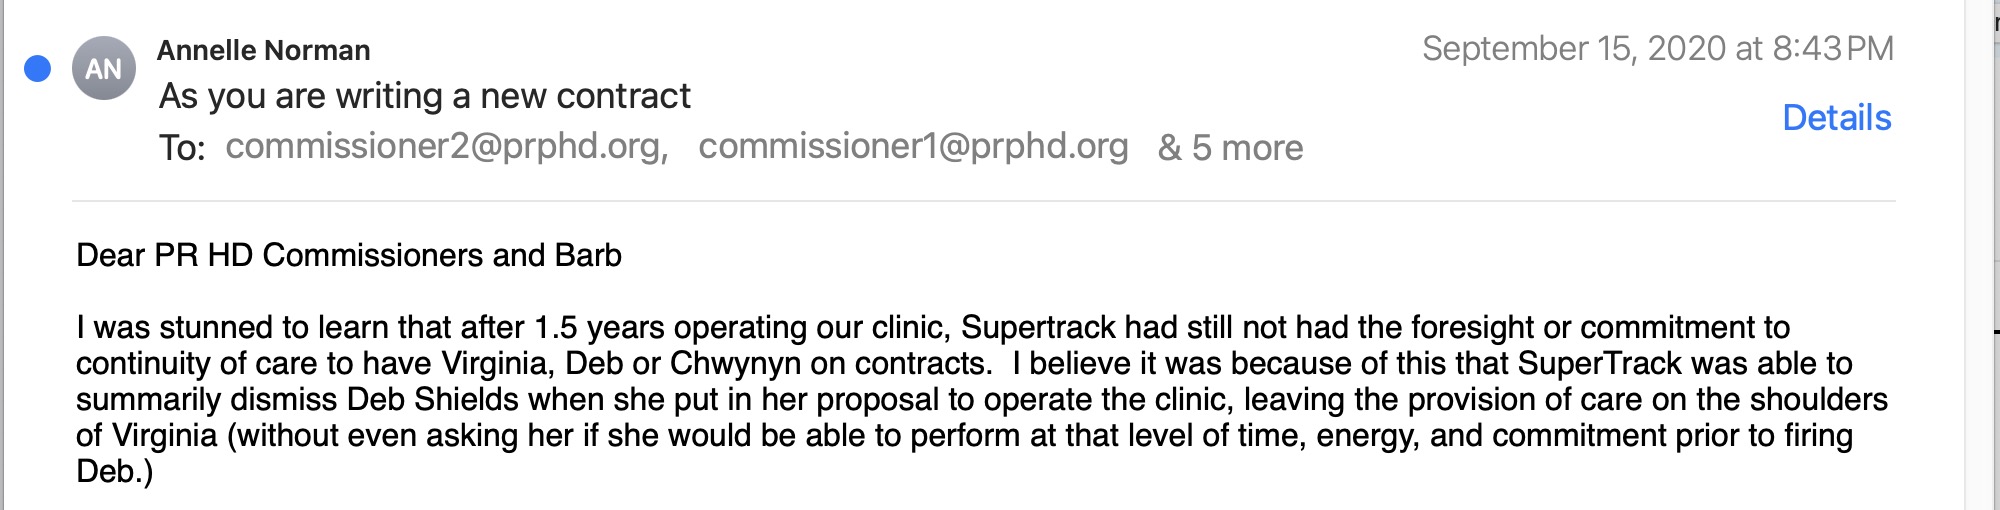Click the blue unread indicator dot

coord(38,68)
